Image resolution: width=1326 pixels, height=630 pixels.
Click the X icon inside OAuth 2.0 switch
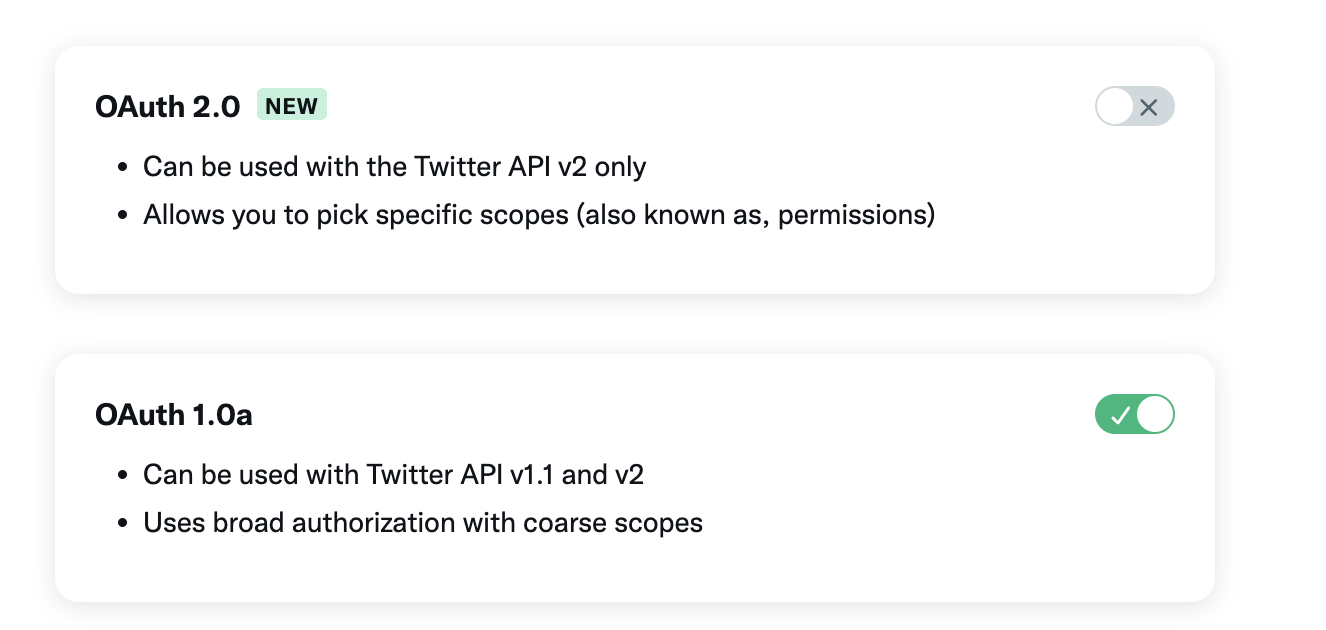(1149, 108)
